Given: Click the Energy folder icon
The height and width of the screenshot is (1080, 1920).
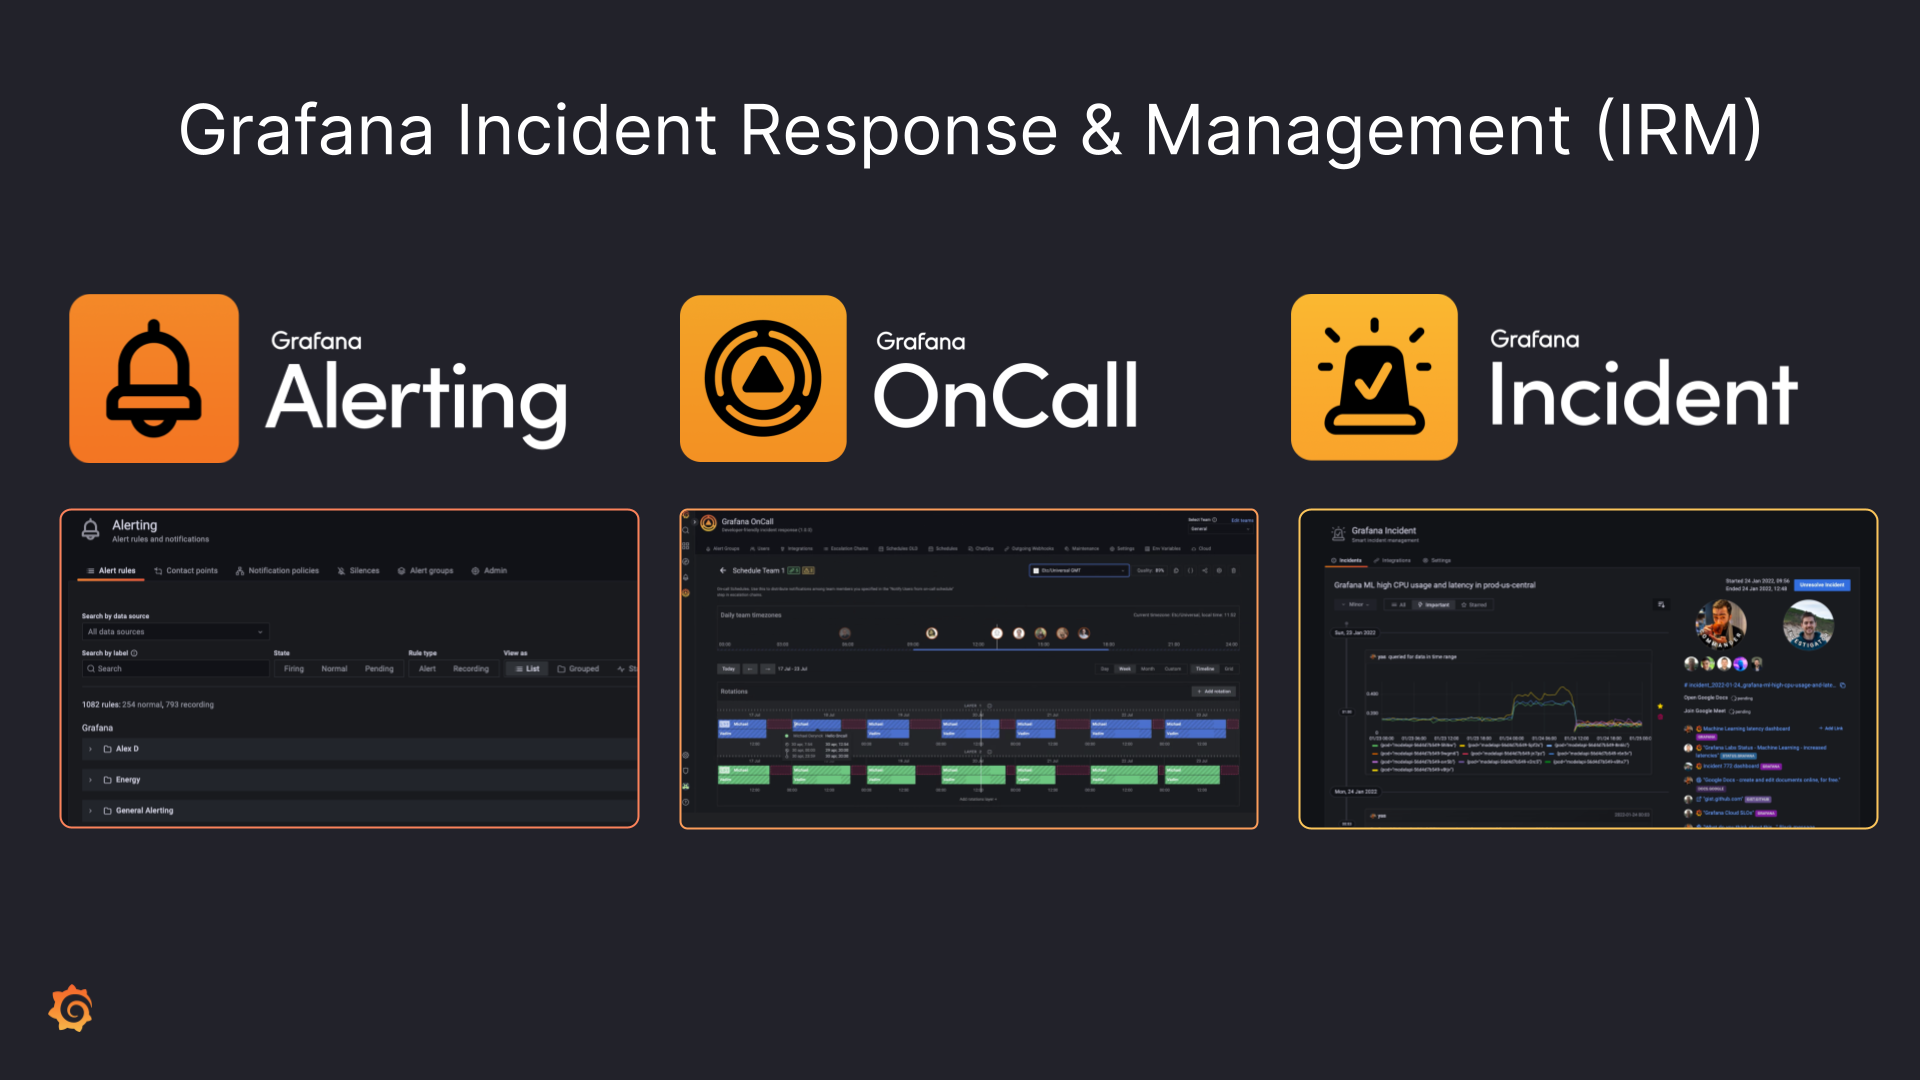Looking at the screenshot, I should coord(107,780).
